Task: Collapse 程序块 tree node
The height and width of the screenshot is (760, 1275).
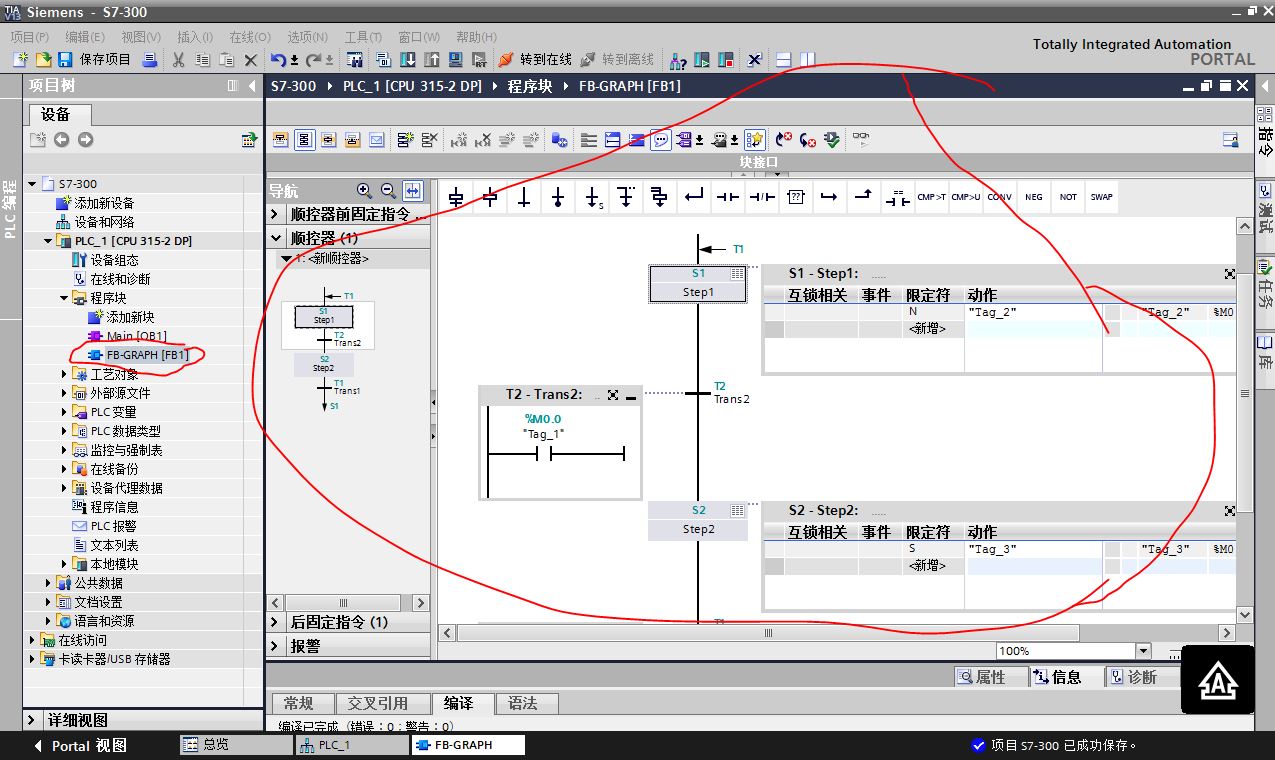Action: point(65,298)
